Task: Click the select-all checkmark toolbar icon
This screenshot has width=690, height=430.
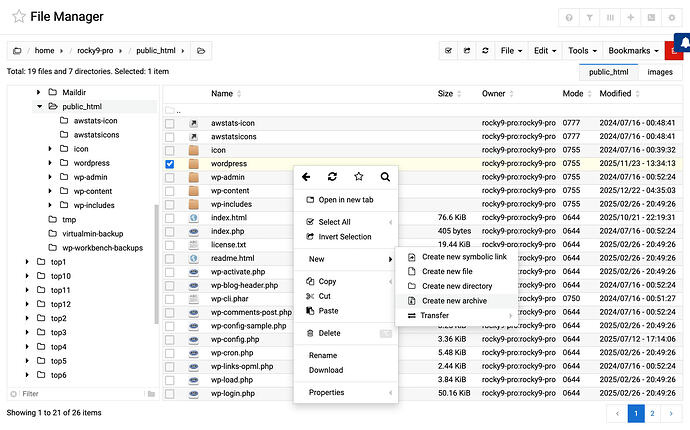Action: pyautogui.click(x=449, y=50)
